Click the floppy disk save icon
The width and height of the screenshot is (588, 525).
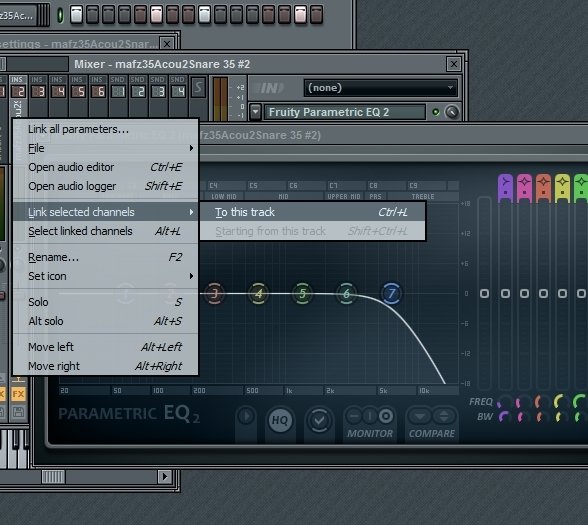[18, 412]
